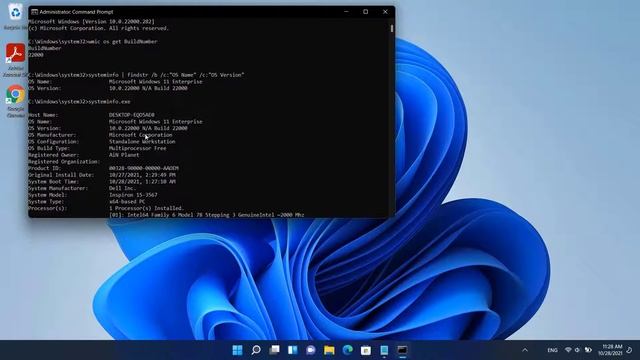Click 'Microsoft Corporation' OS manufacturer value
The image size is (640, 360).
click(x=140, y=135)
